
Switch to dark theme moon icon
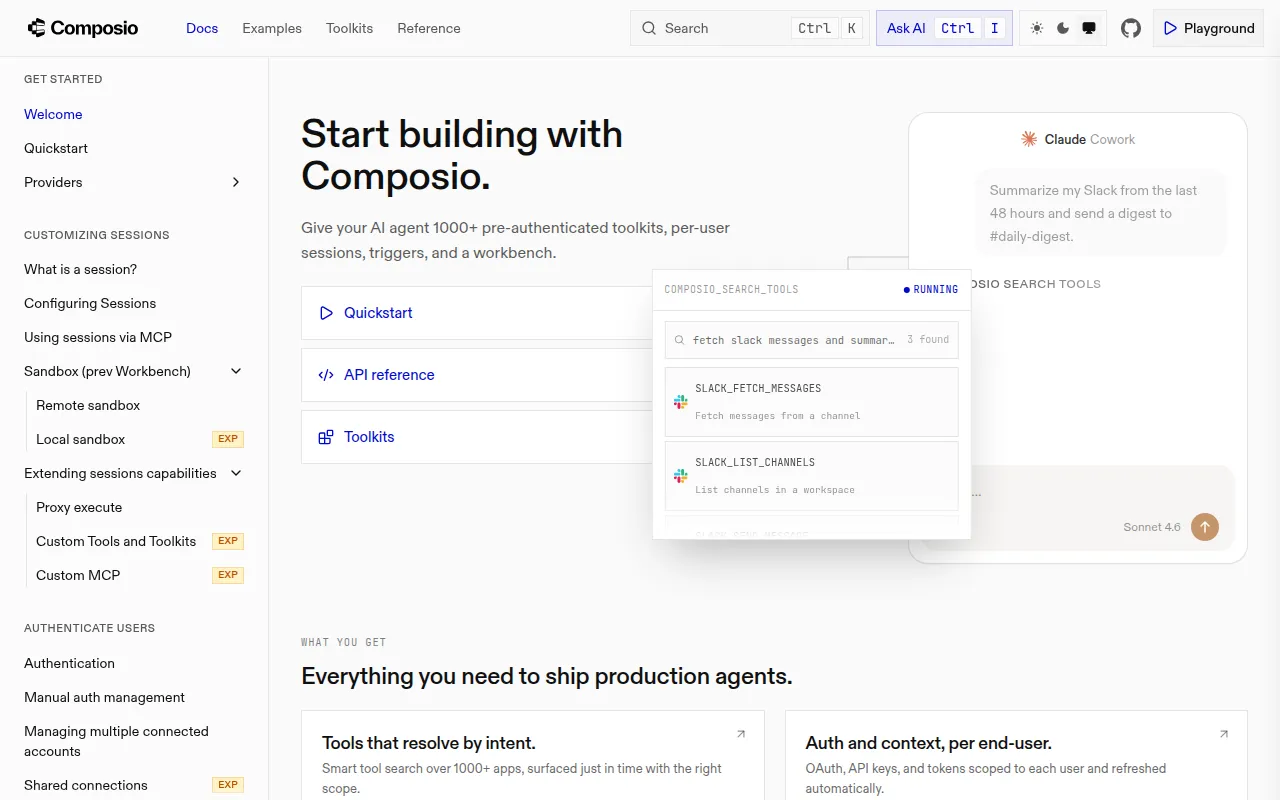(1063, 28)
